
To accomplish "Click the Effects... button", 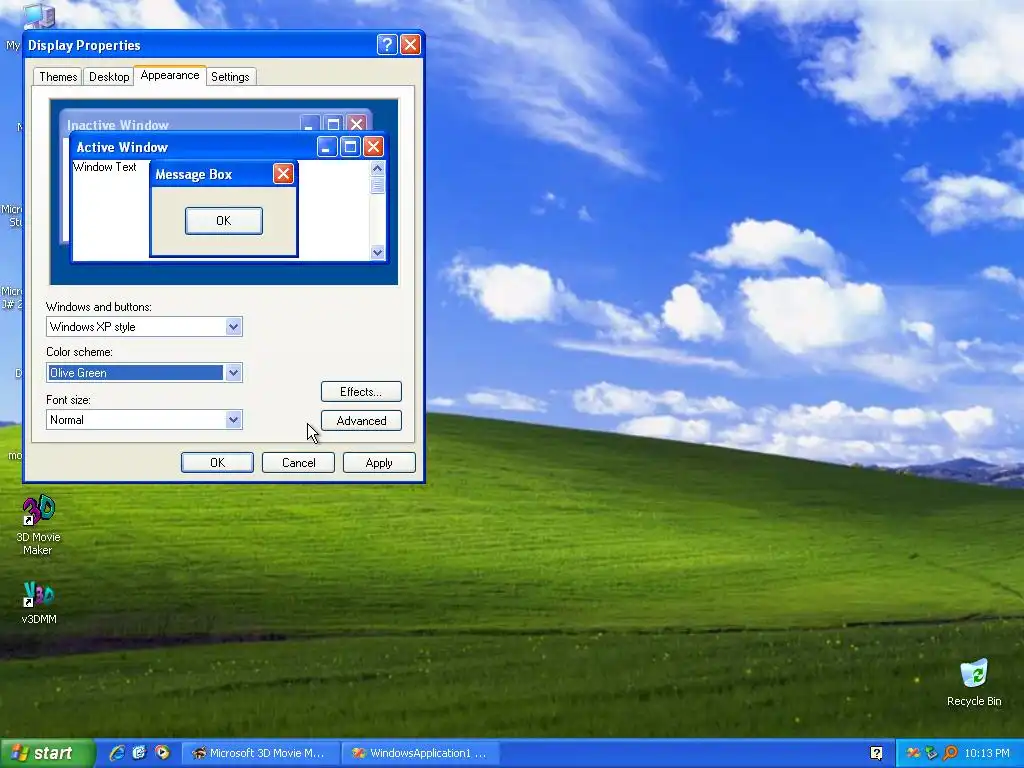I will click(361, 392).
